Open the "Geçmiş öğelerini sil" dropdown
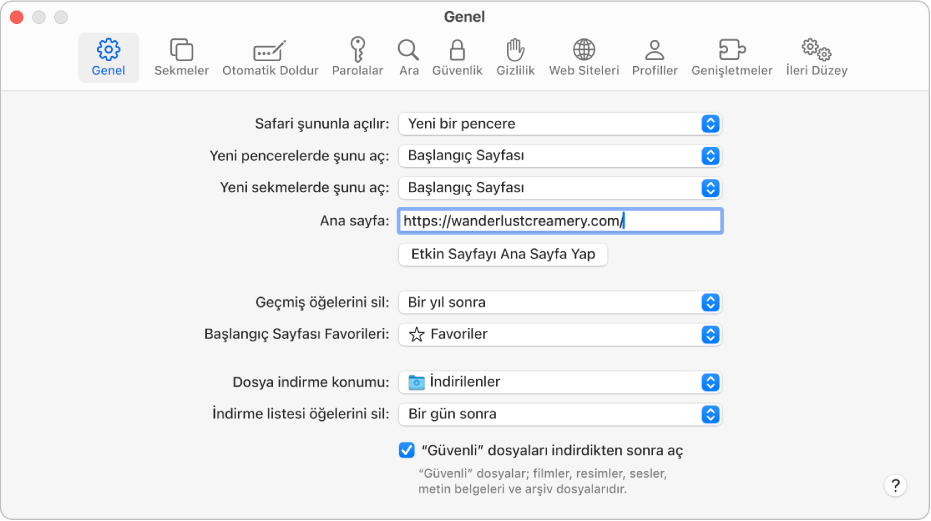The width and height of the screenshot is (931, 521). coord(559,302)
